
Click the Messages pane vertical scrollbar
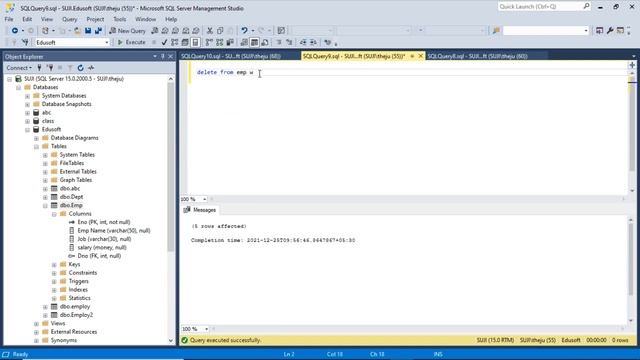tap(631, 259)
